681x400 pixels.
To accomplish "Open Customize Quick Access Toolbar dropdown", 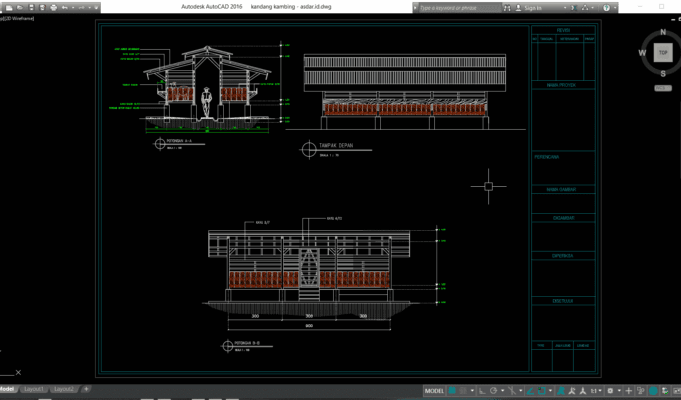I will click(x=96, y=8).
